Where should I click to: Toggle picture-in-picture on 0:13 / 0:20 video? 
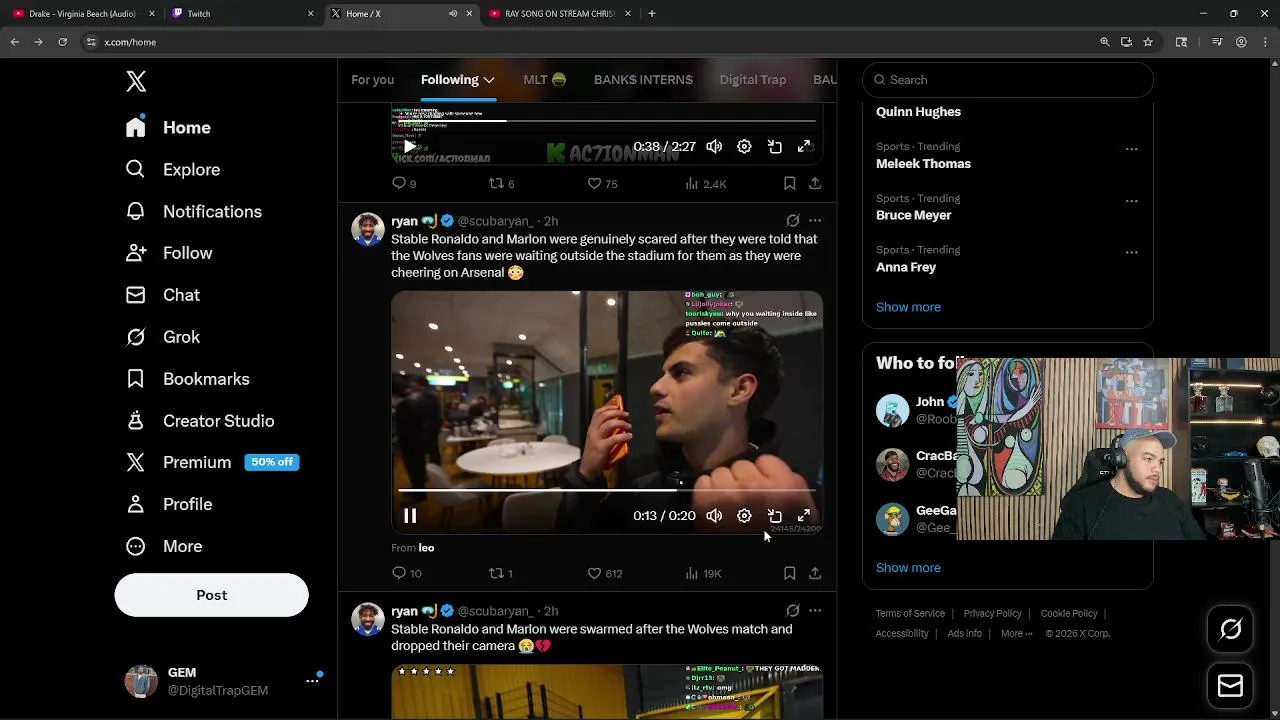pos(774,516)
